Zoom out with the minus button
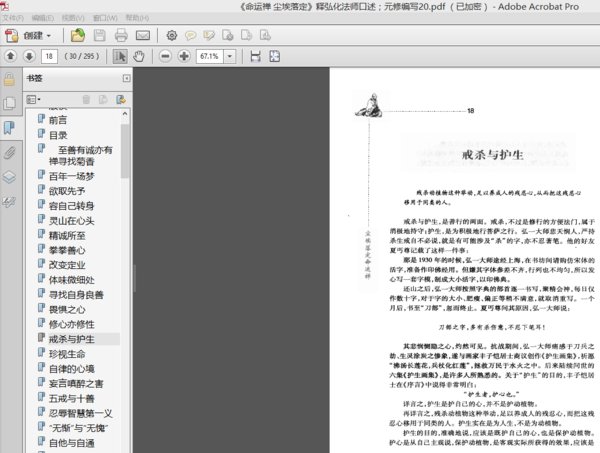Viewport: 600px width, 453px height. click(165, 56)
